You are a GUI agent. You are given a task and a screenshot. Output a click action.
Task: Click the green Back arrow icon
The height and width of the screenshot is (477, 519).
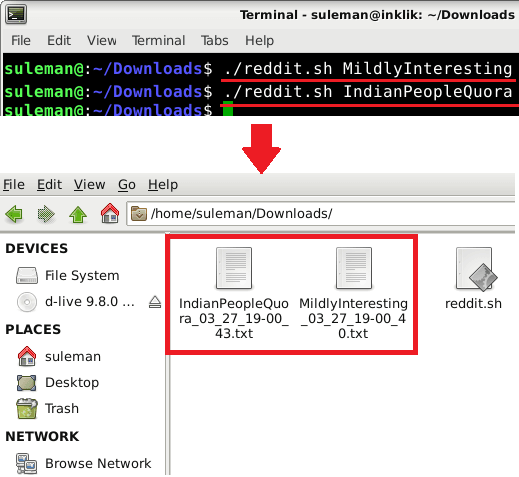[x=14, y=214]
